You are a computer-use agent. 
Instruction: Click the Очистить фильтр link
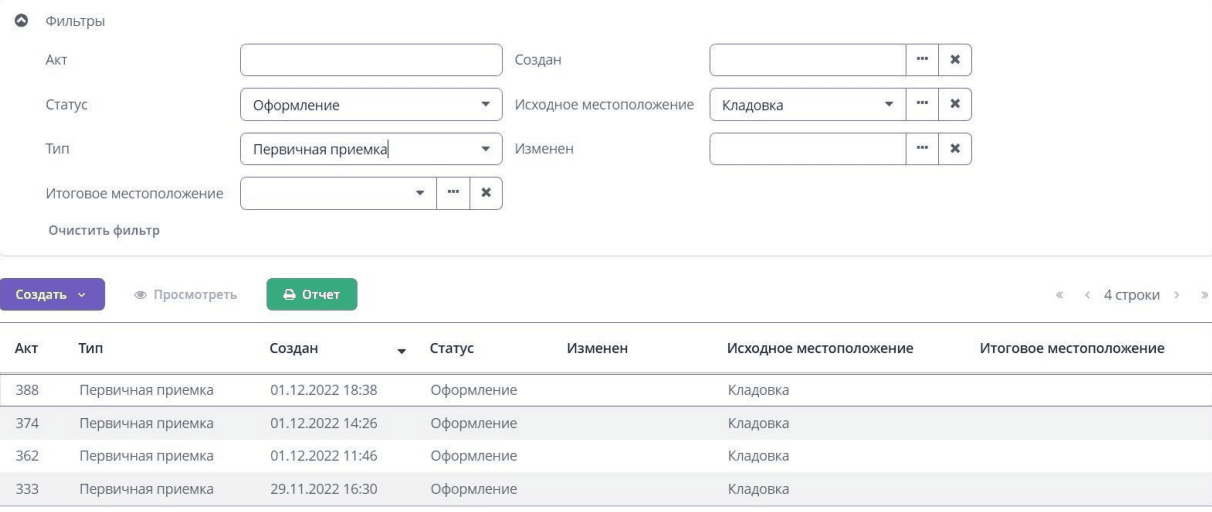click(104, 231)
